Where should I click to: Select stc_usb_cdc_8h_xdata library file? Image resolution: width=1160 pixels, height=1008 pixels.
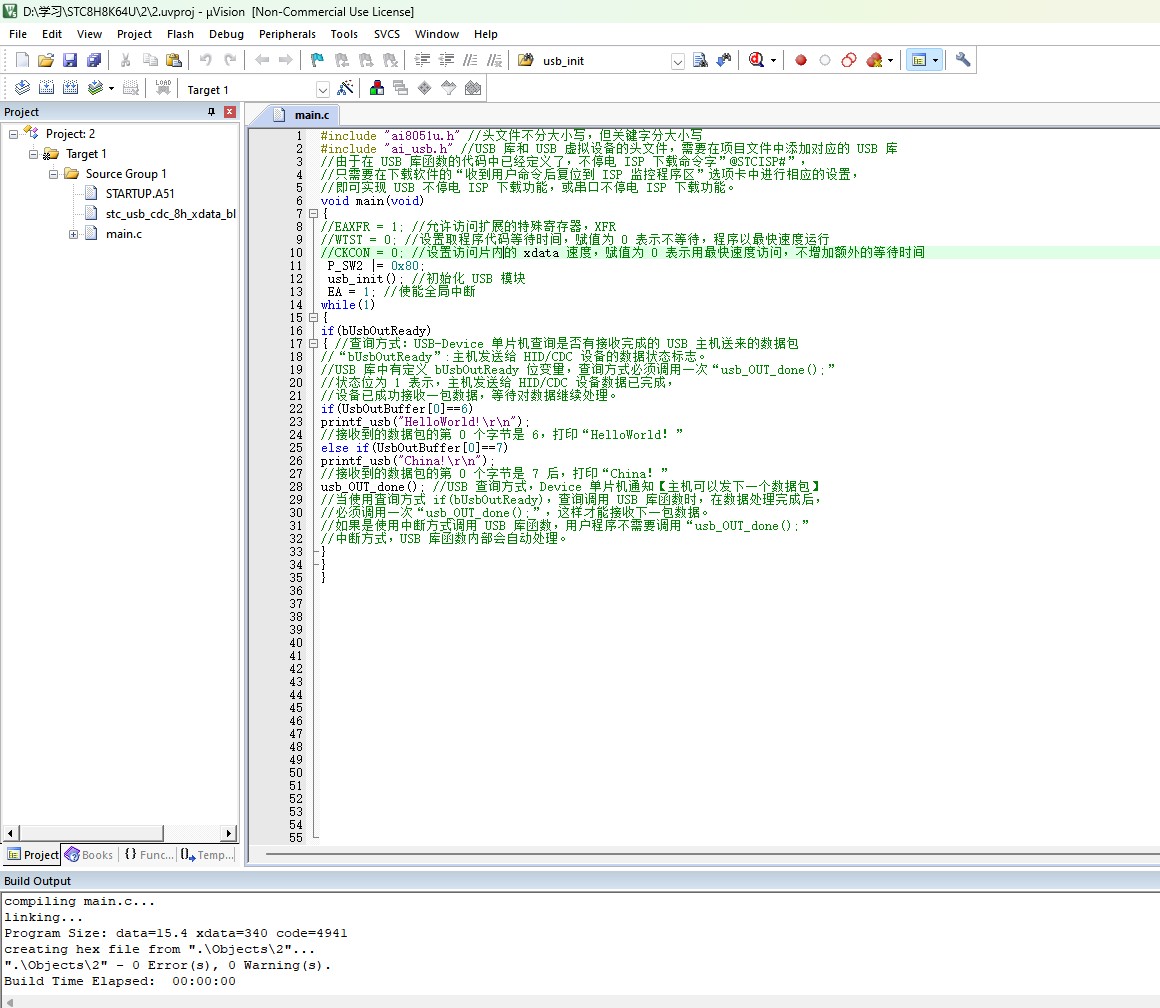[x=170, y=214]
